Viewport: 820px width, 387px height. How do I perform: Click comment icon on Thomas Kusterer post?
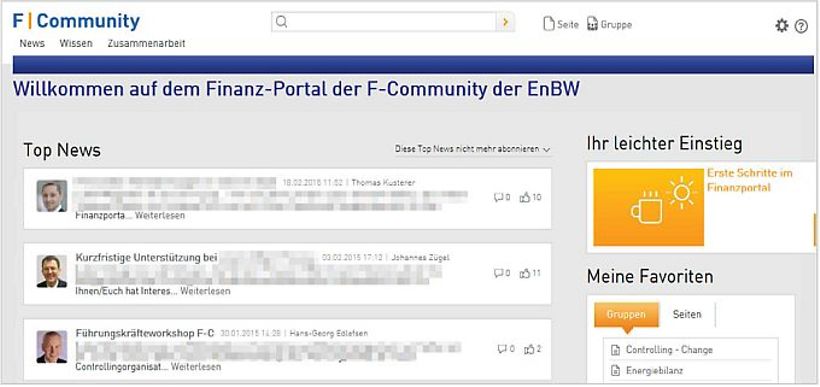(x=498, y=198)
